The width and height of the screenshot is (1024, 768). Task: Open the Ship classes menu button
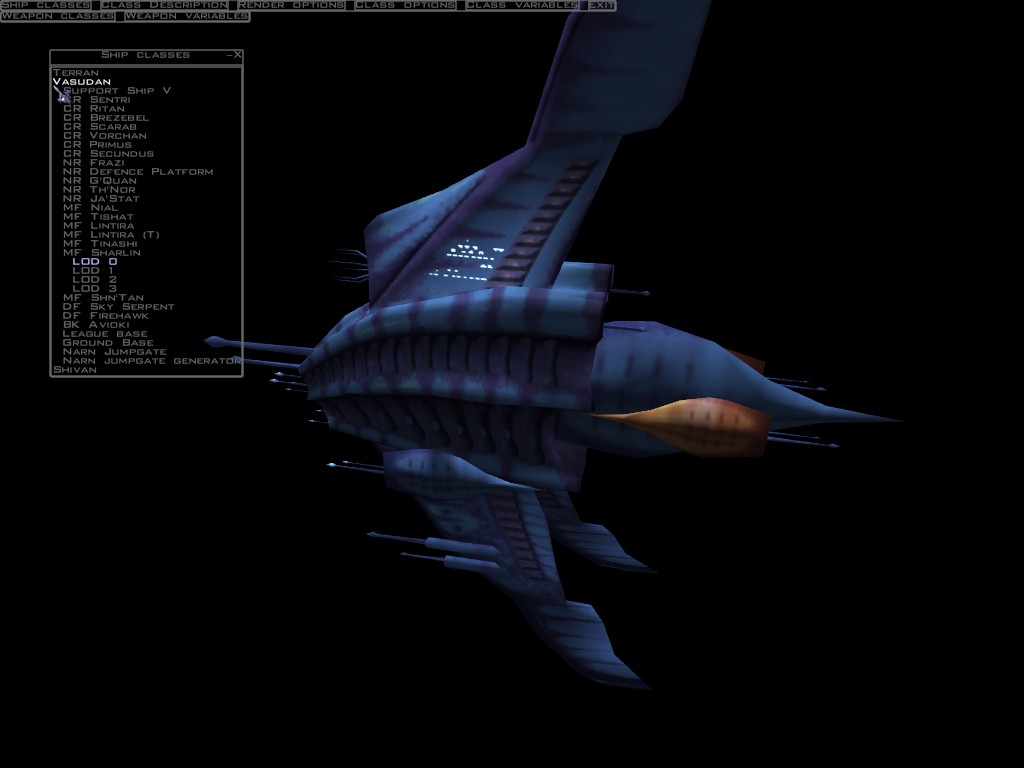46,5
